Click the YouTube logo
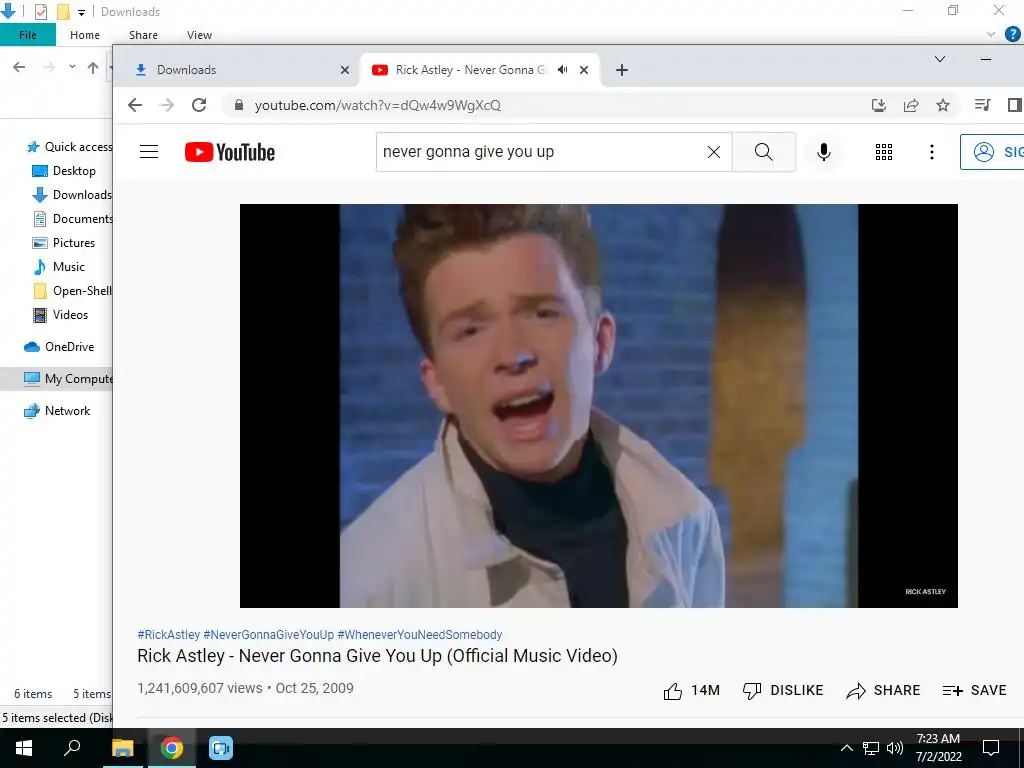The height and width of the screenshot is (768, 1024). click(x=230, y=152)
